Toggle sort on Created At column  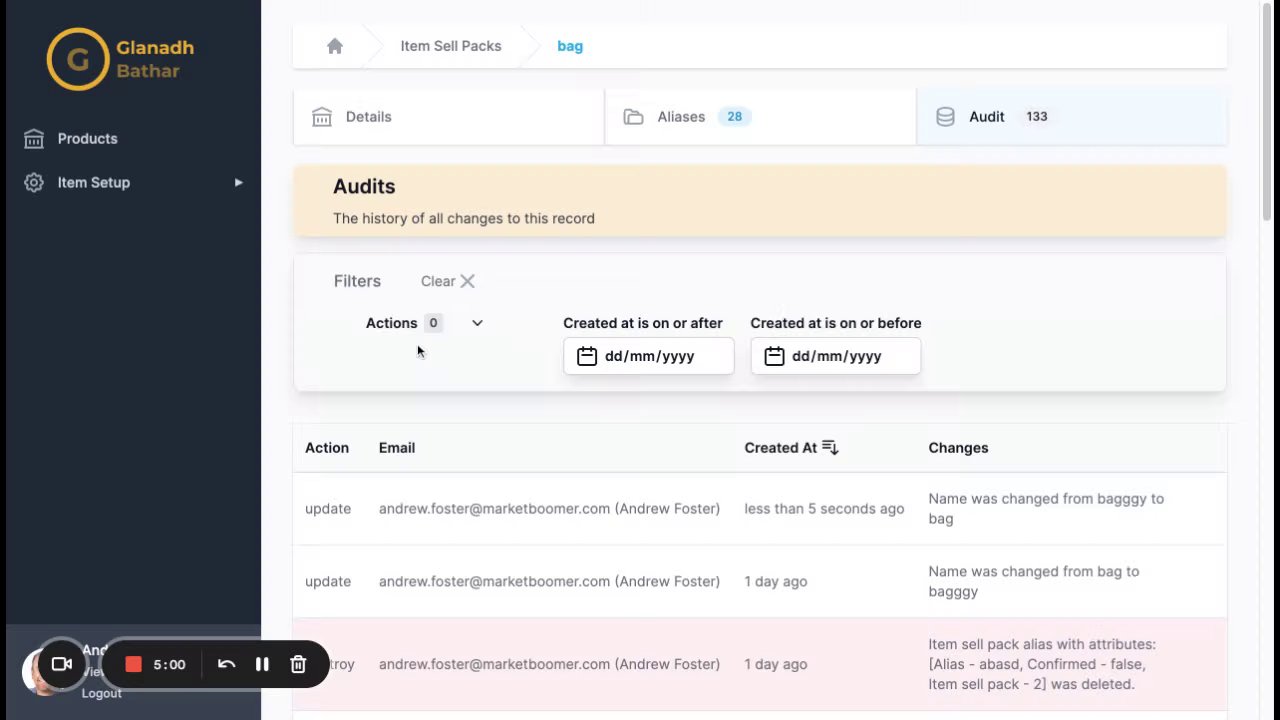[x=830, y=448]
